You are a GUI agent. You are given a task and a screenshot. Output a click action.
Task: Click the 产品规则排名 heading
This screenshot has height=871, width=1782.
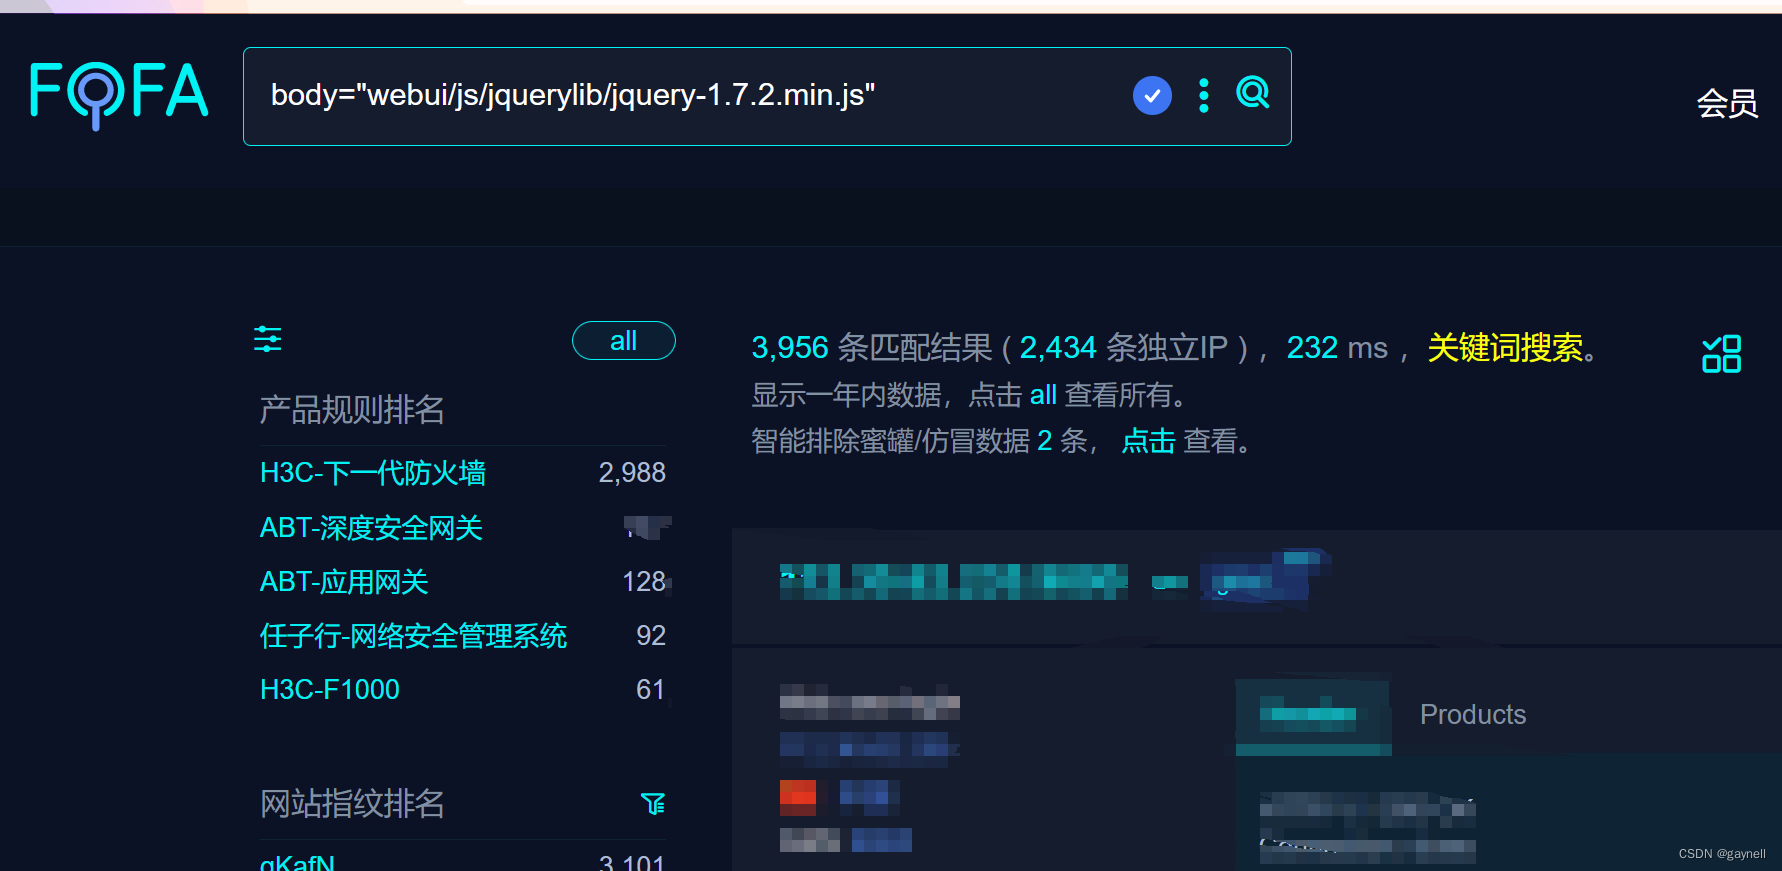[x=352, y=410]
